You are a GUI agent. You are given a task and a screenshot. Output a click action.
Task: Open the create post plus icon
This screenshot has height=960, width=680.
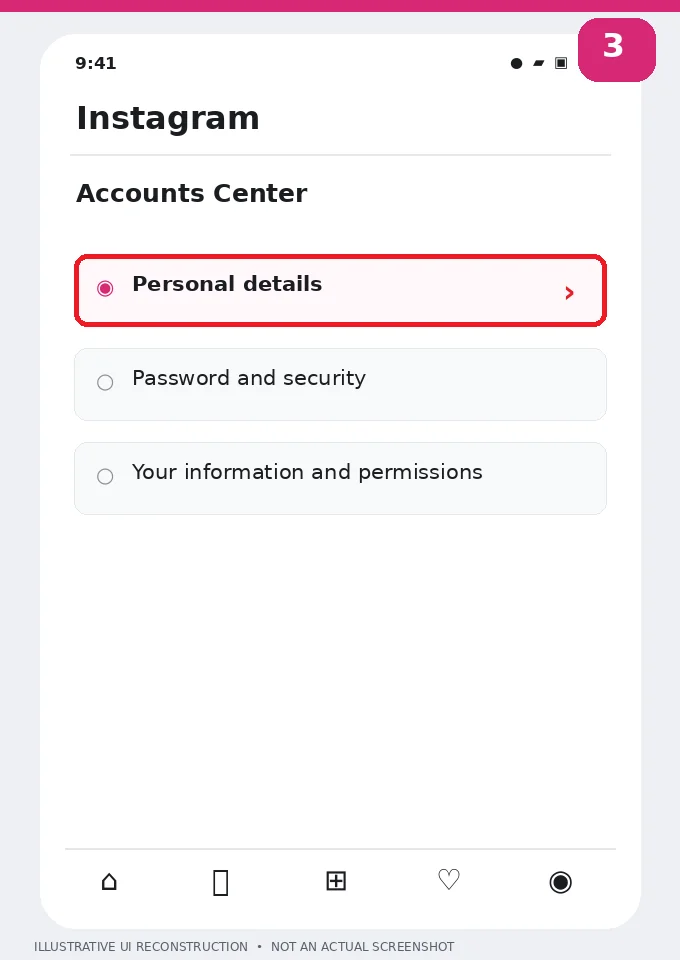(x=336, y=881)
